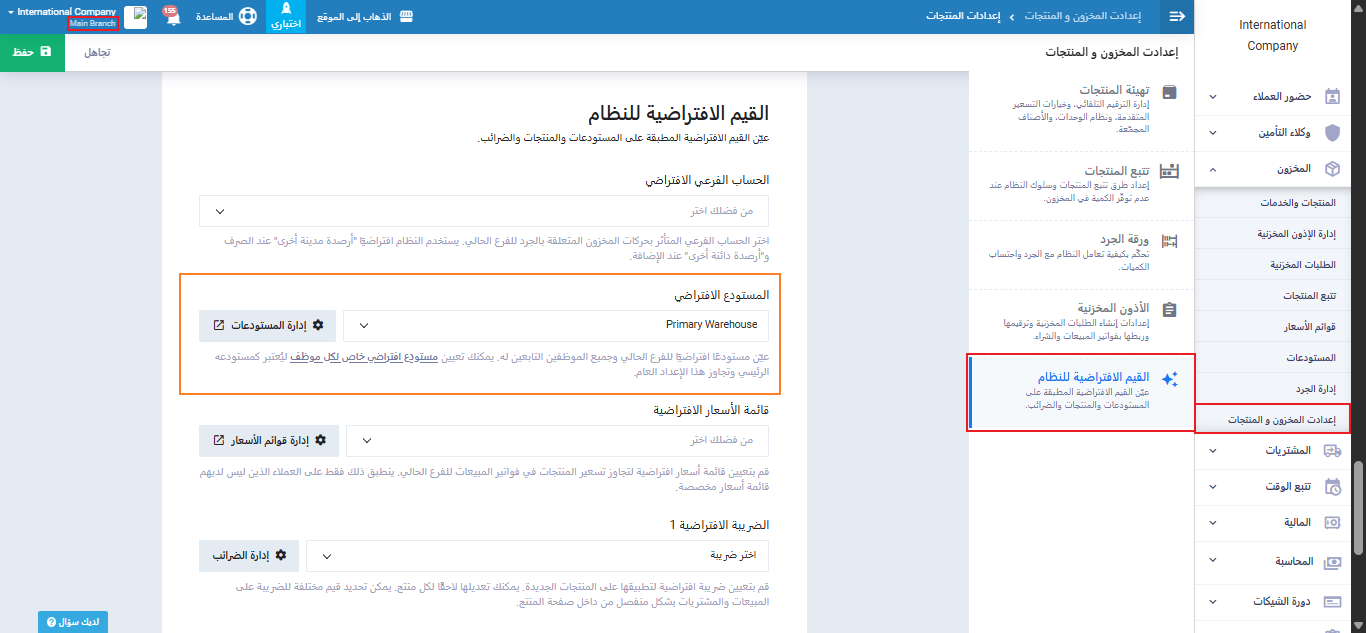Click the لديك سؤال help button

pos(73,622)
